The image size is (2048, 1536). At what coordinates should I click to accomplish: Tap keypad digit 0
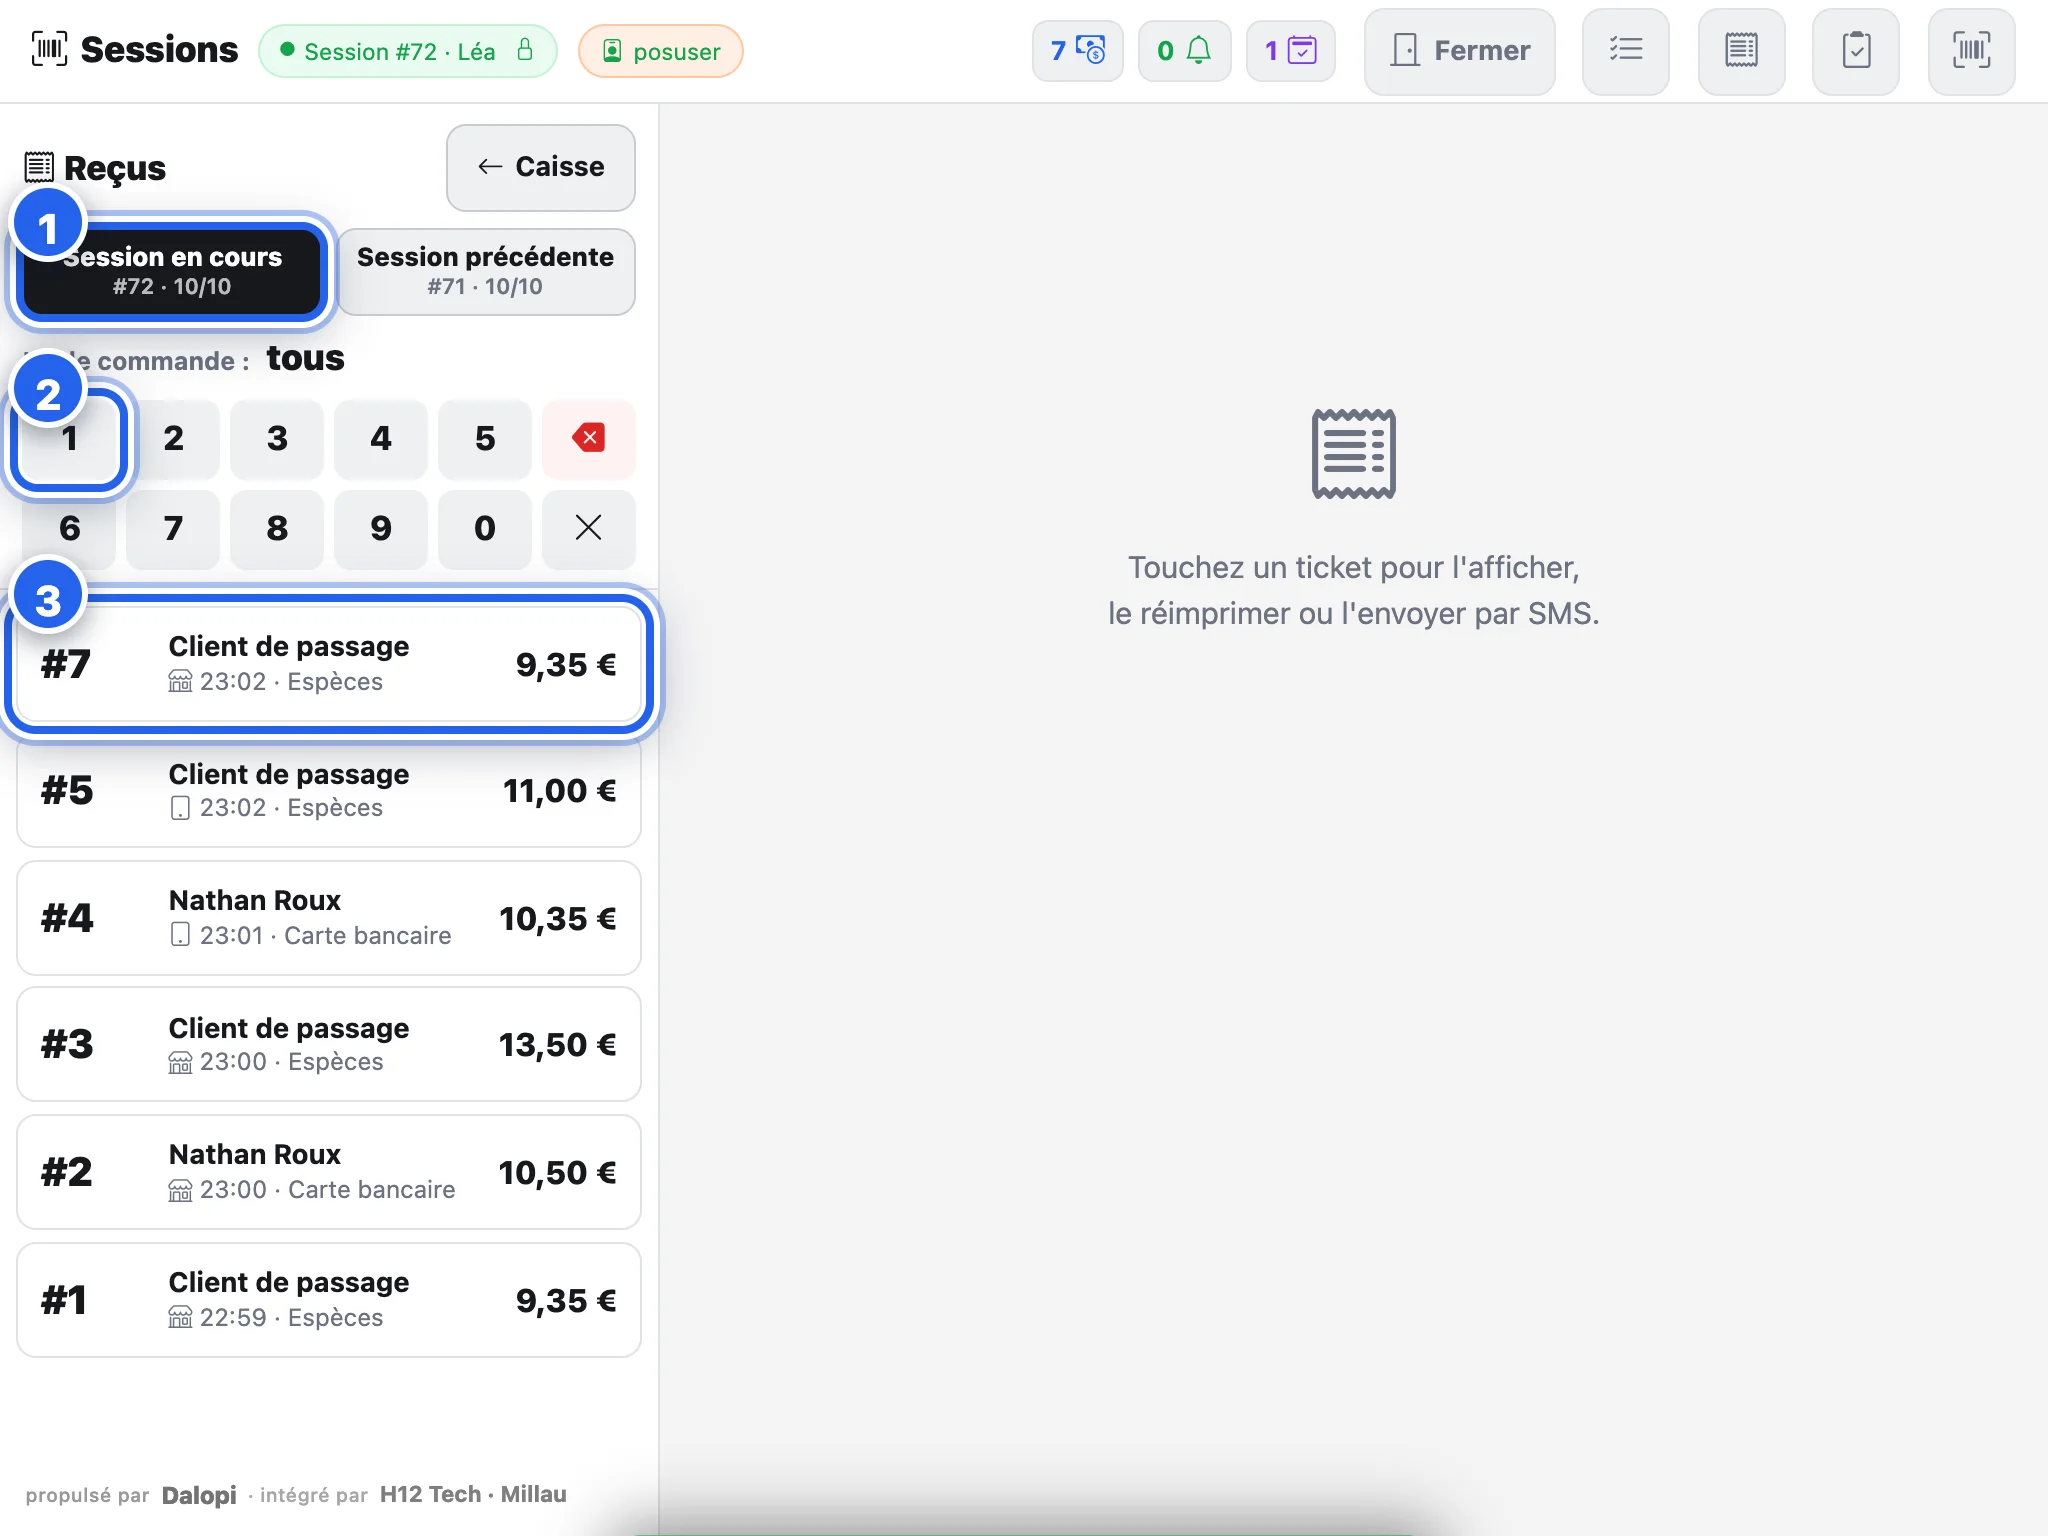point(485,528)
